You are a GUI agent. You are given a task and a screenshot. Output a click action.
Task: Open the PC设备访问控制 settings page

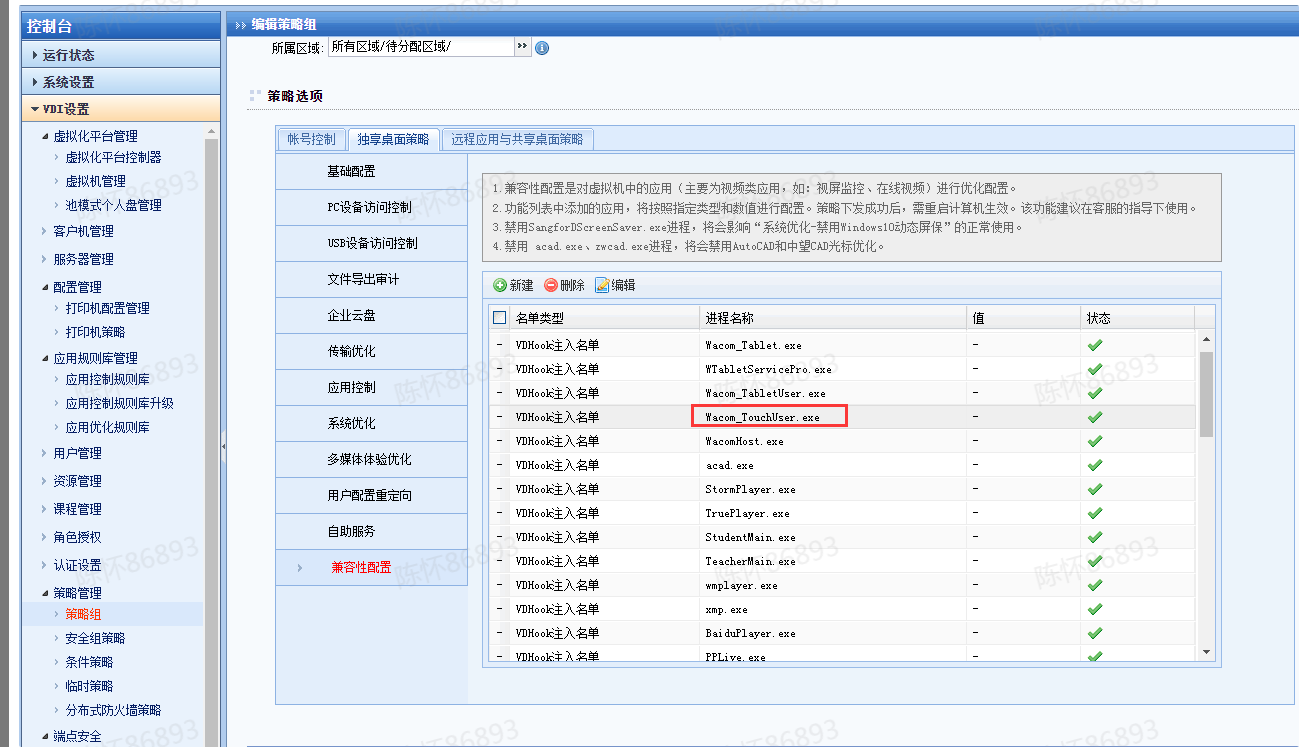coord(371,207)
